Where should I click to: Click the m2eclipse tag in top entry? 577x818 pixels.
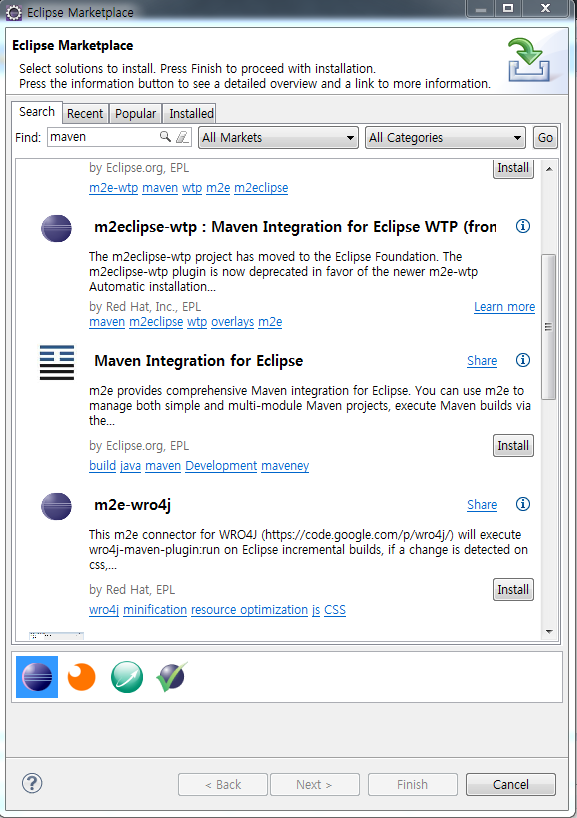tap(261, 188)
